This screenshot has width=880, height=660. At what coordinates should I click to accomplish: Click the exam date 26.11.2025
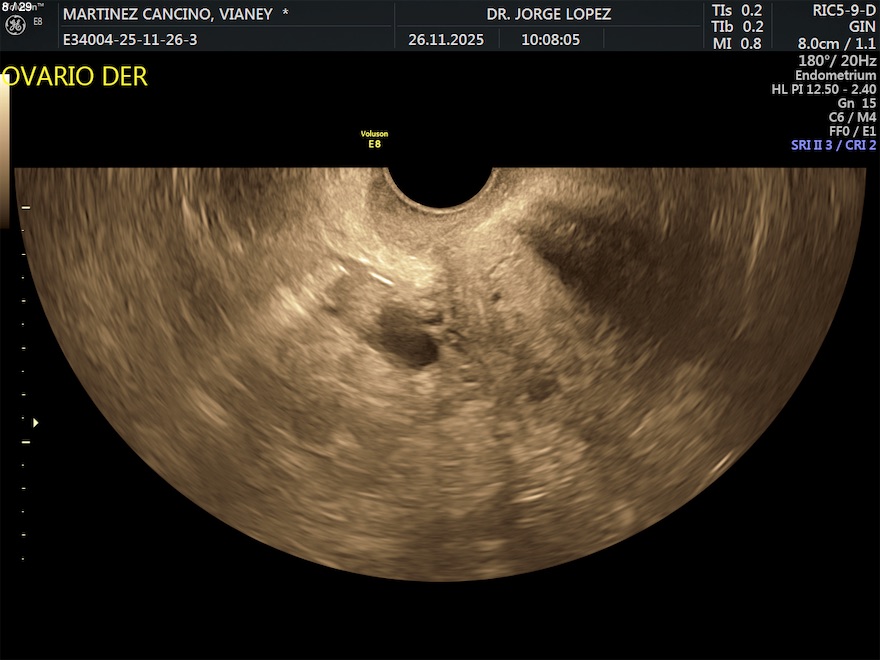click(x=446, y=41)
